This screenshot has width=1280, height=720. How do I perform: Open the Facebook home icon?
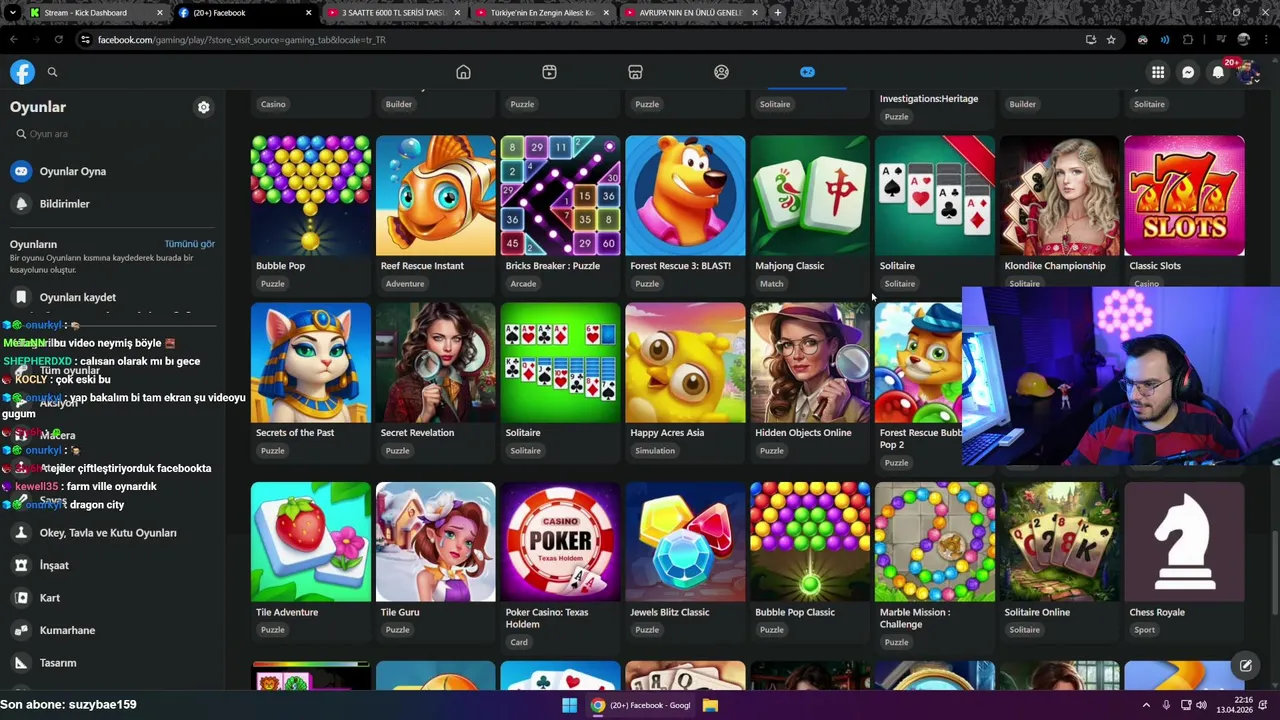pyautogui.click(x=463, y=72)
